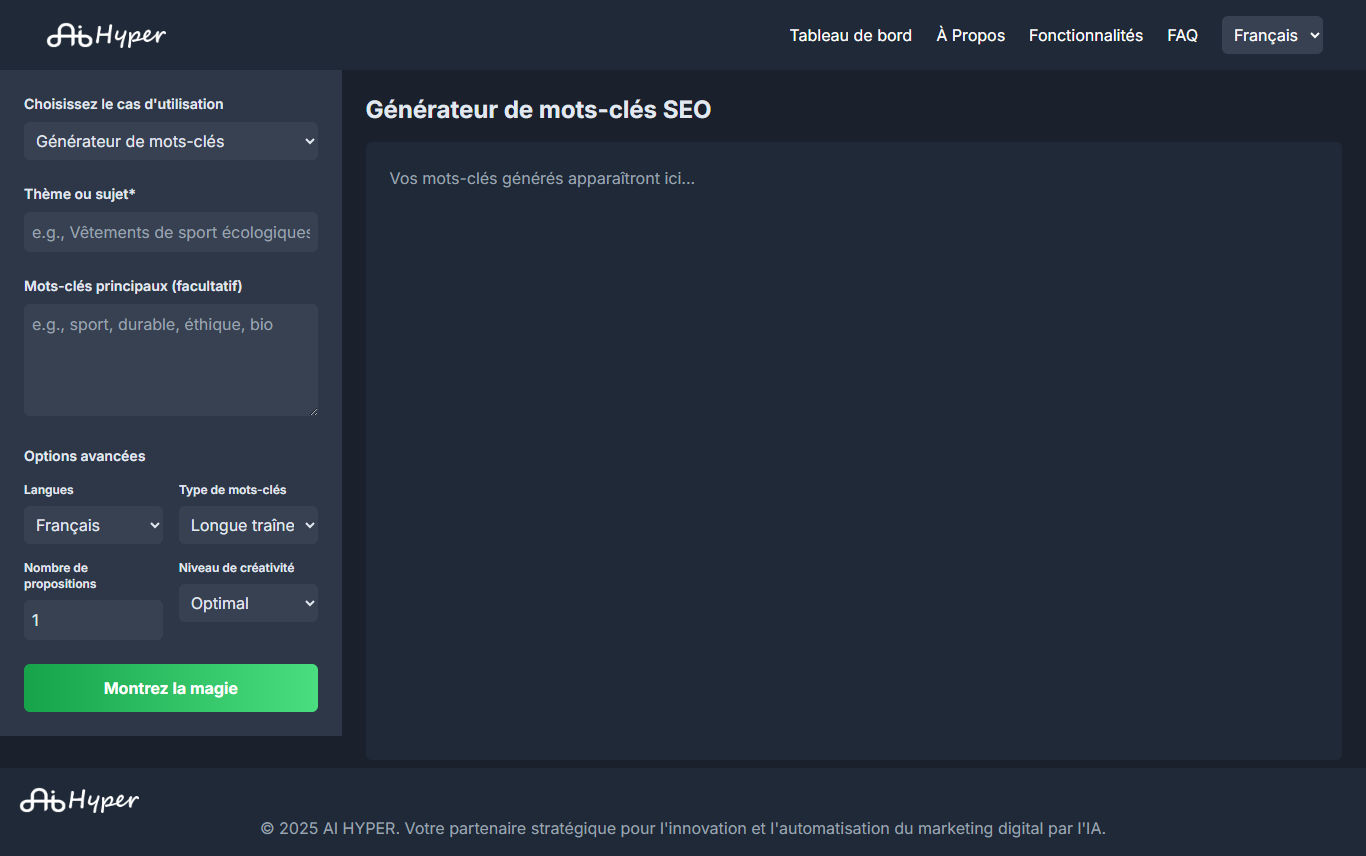1366x856 pixels.
Task: Open the site language dropdown in header
Action: click(x=1272, y=35)
